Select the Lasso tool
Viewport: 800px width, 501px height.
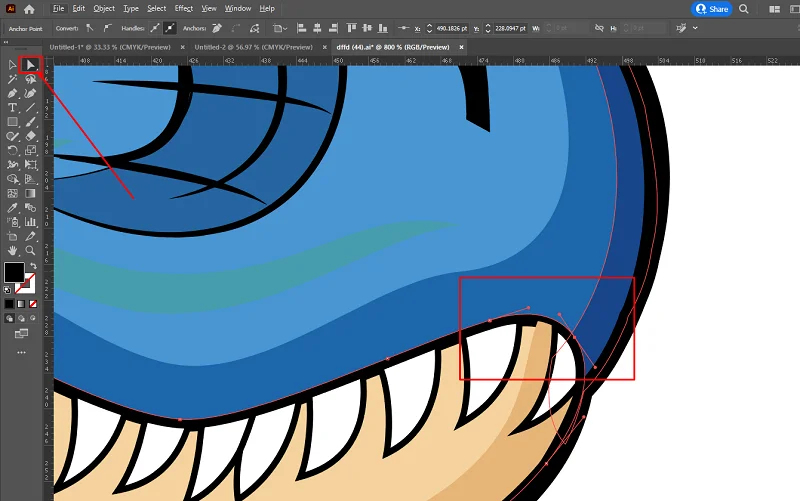(x=31, y=79)
